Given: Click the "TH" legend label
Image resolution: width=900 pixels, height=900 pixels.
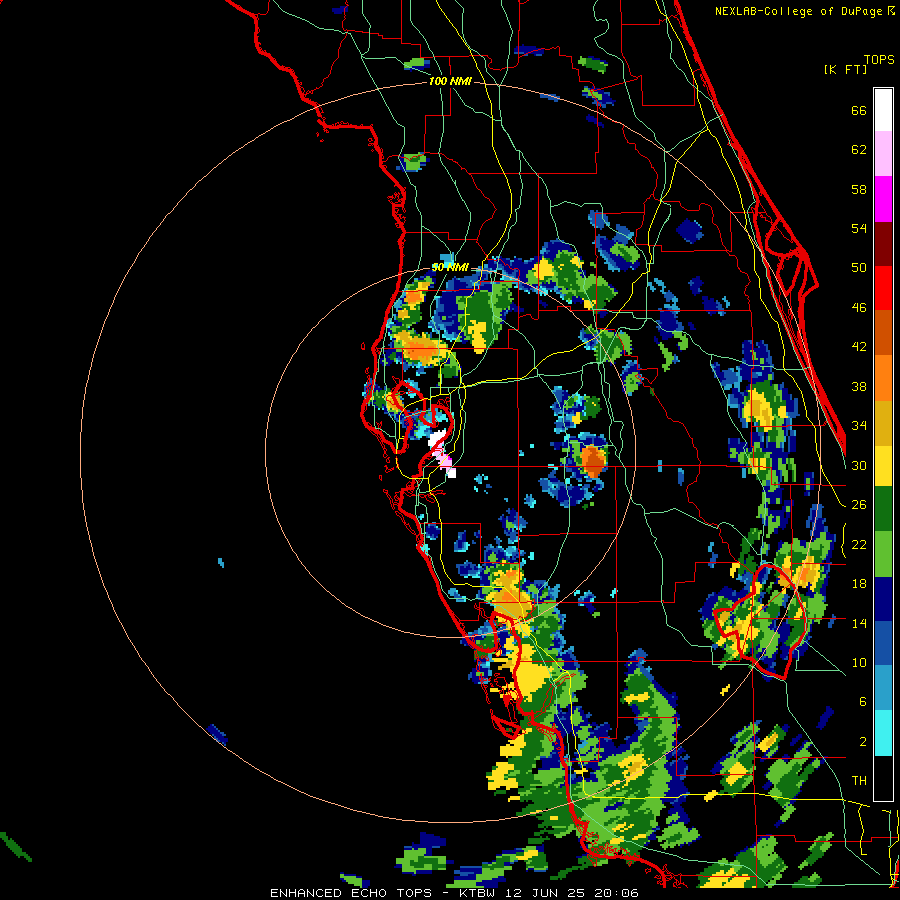Looking at the screenshot, I should pyautogui.click(x=859, y=781).
